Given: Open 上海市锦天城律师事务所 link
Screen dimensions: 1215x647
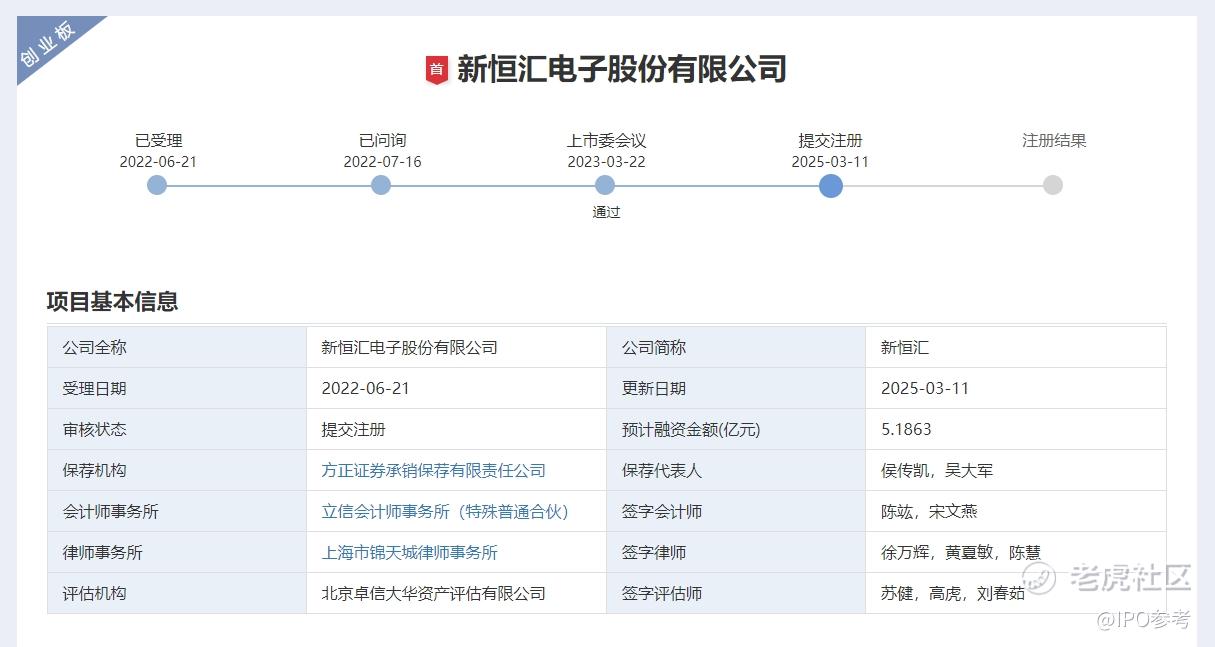Looking at the screenshot, I should (409, 552).
